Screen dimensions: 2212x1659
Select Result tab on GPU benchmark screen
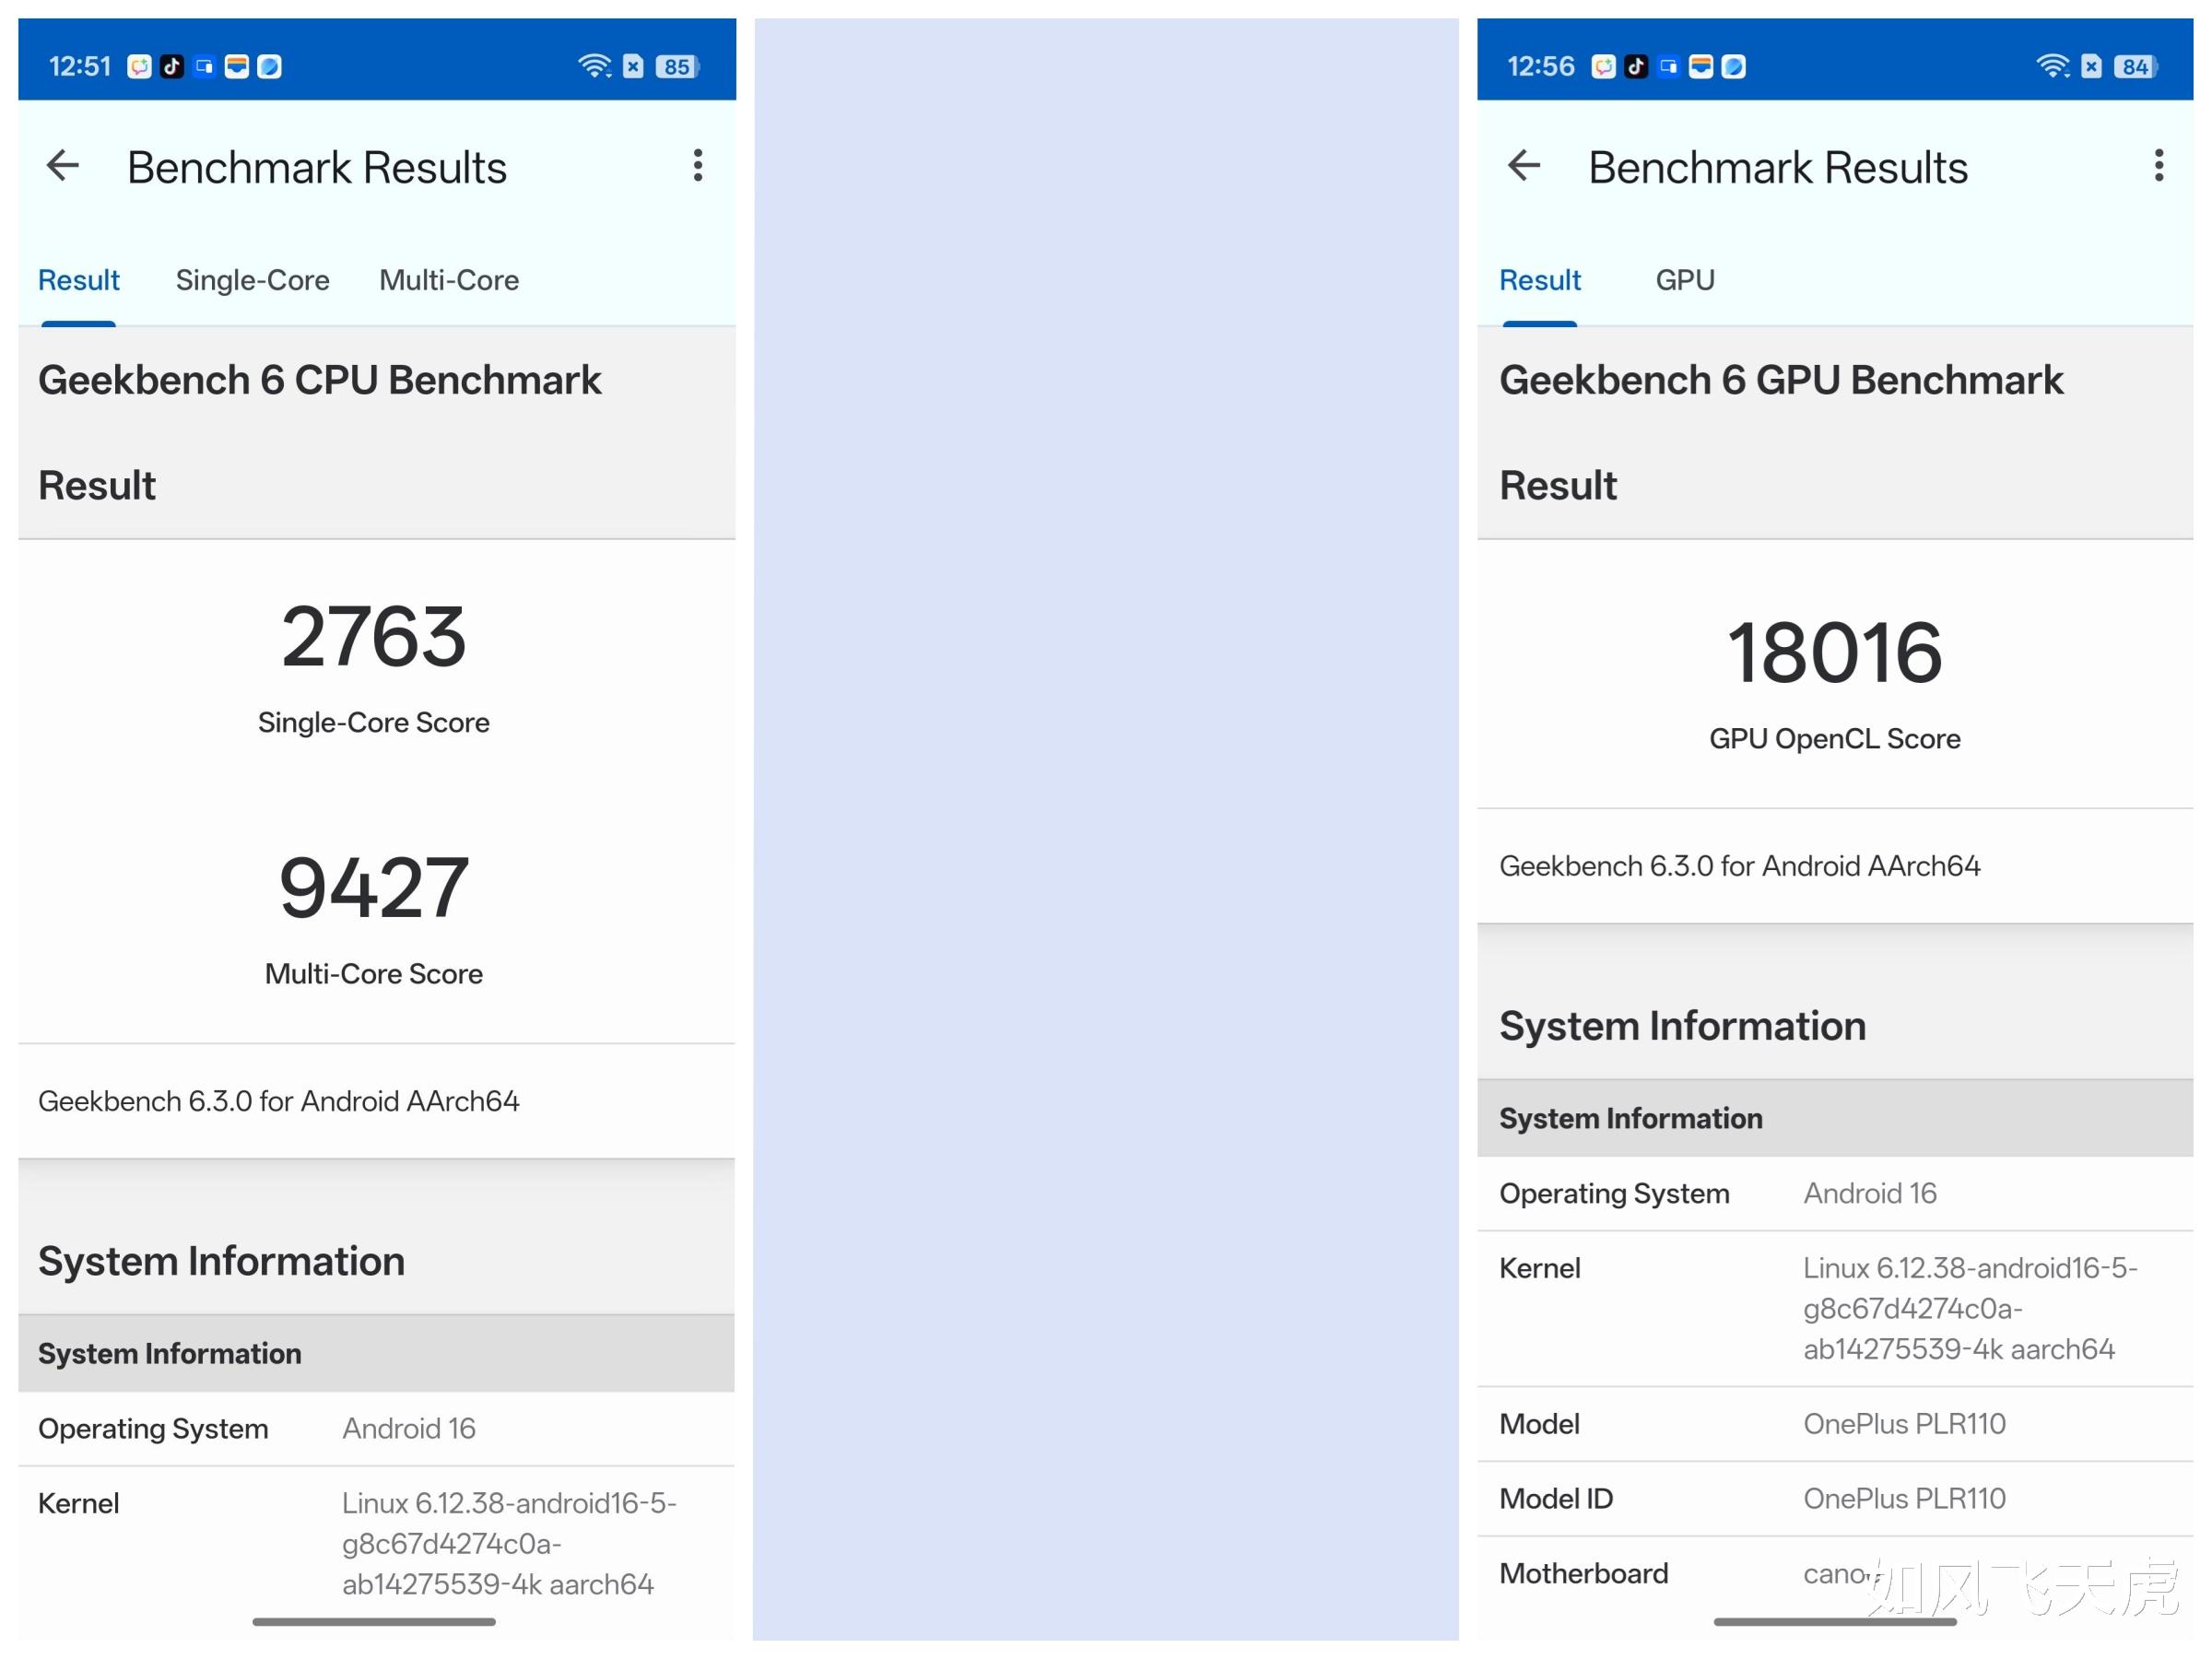click(1539, 280)
